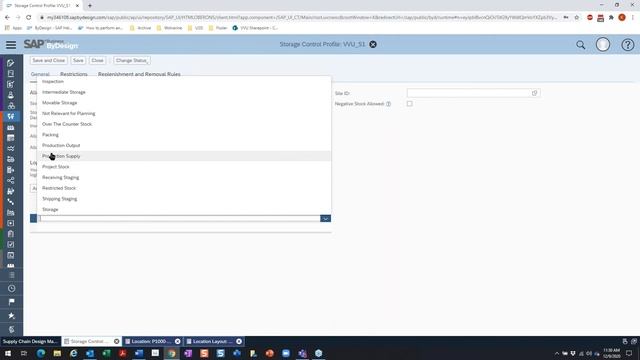Viewport: 640px width, 360px height.
Task: Open Replenishment and Removal Rules tab
Action: click(139, 74)
